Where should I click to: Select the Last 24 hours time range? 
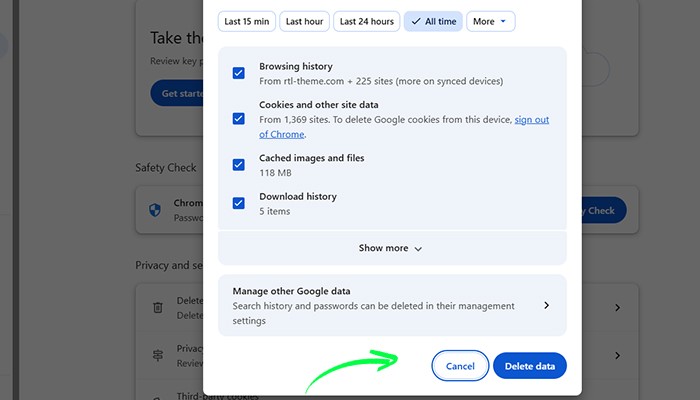[x=367, y=21]
